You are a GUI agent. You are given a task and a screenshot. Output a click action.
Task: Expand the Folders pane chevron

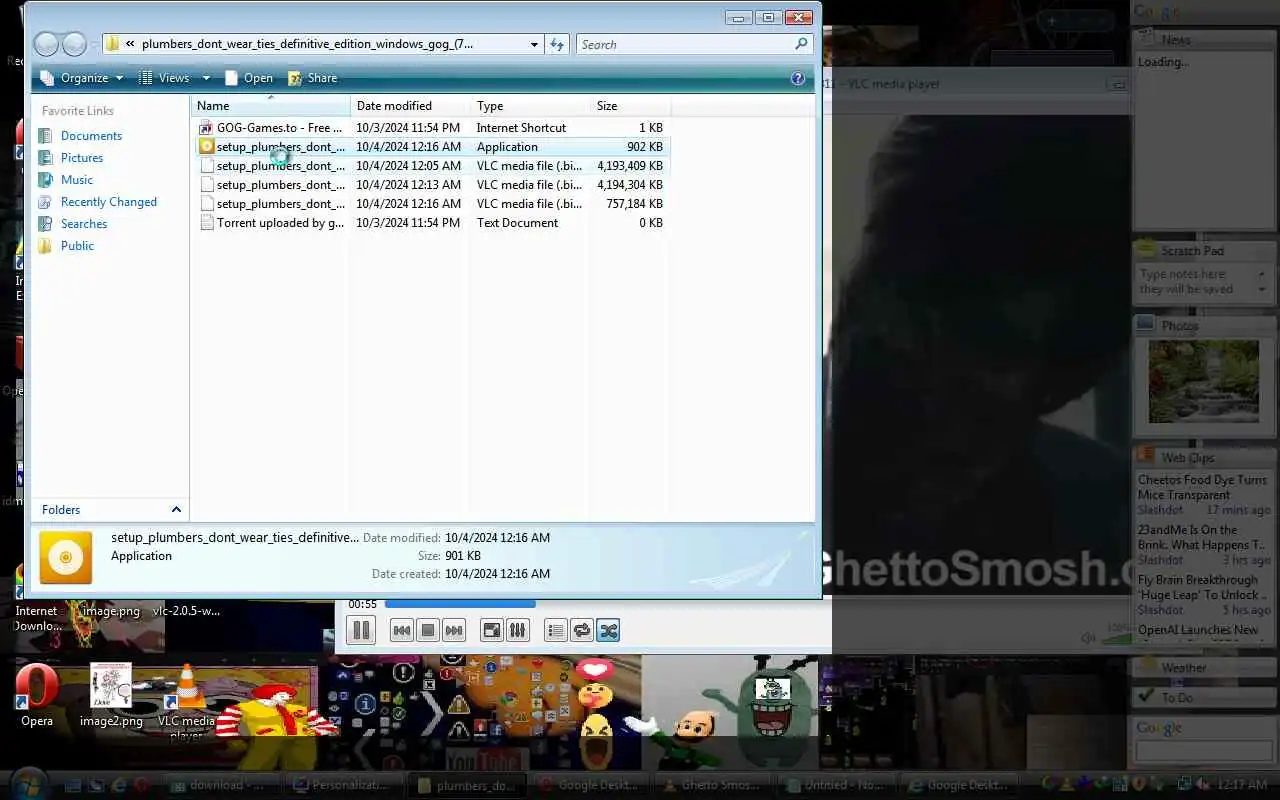click(x=176, y=510)
